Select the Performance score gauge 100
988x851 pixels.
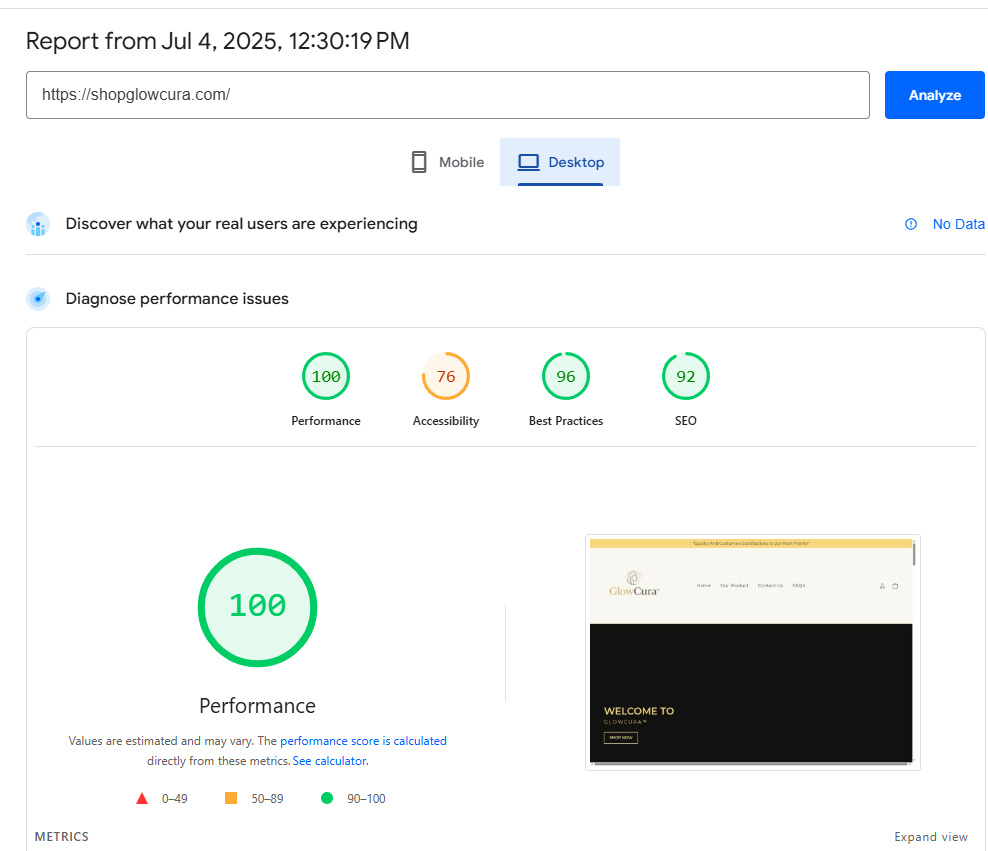pyautogui.click(x=326, y=377)
